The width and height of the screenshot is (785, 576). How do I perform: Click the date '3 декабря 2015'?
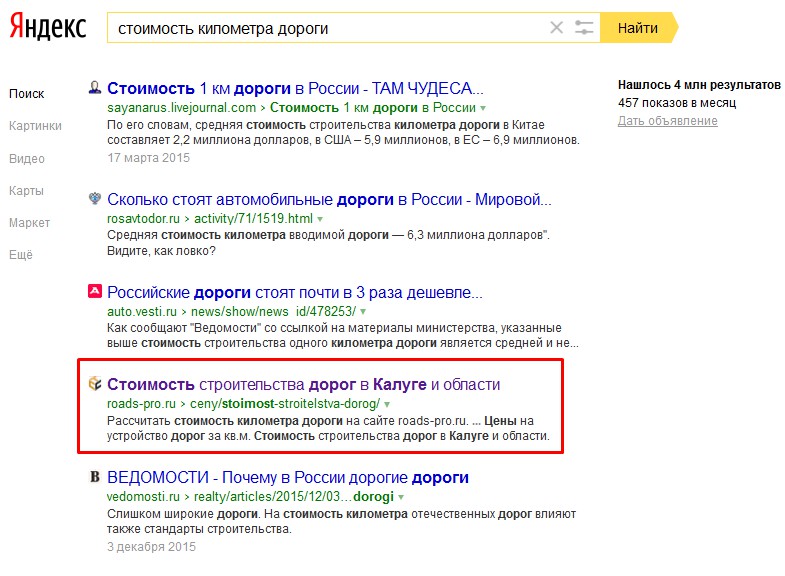click(151, 546)
